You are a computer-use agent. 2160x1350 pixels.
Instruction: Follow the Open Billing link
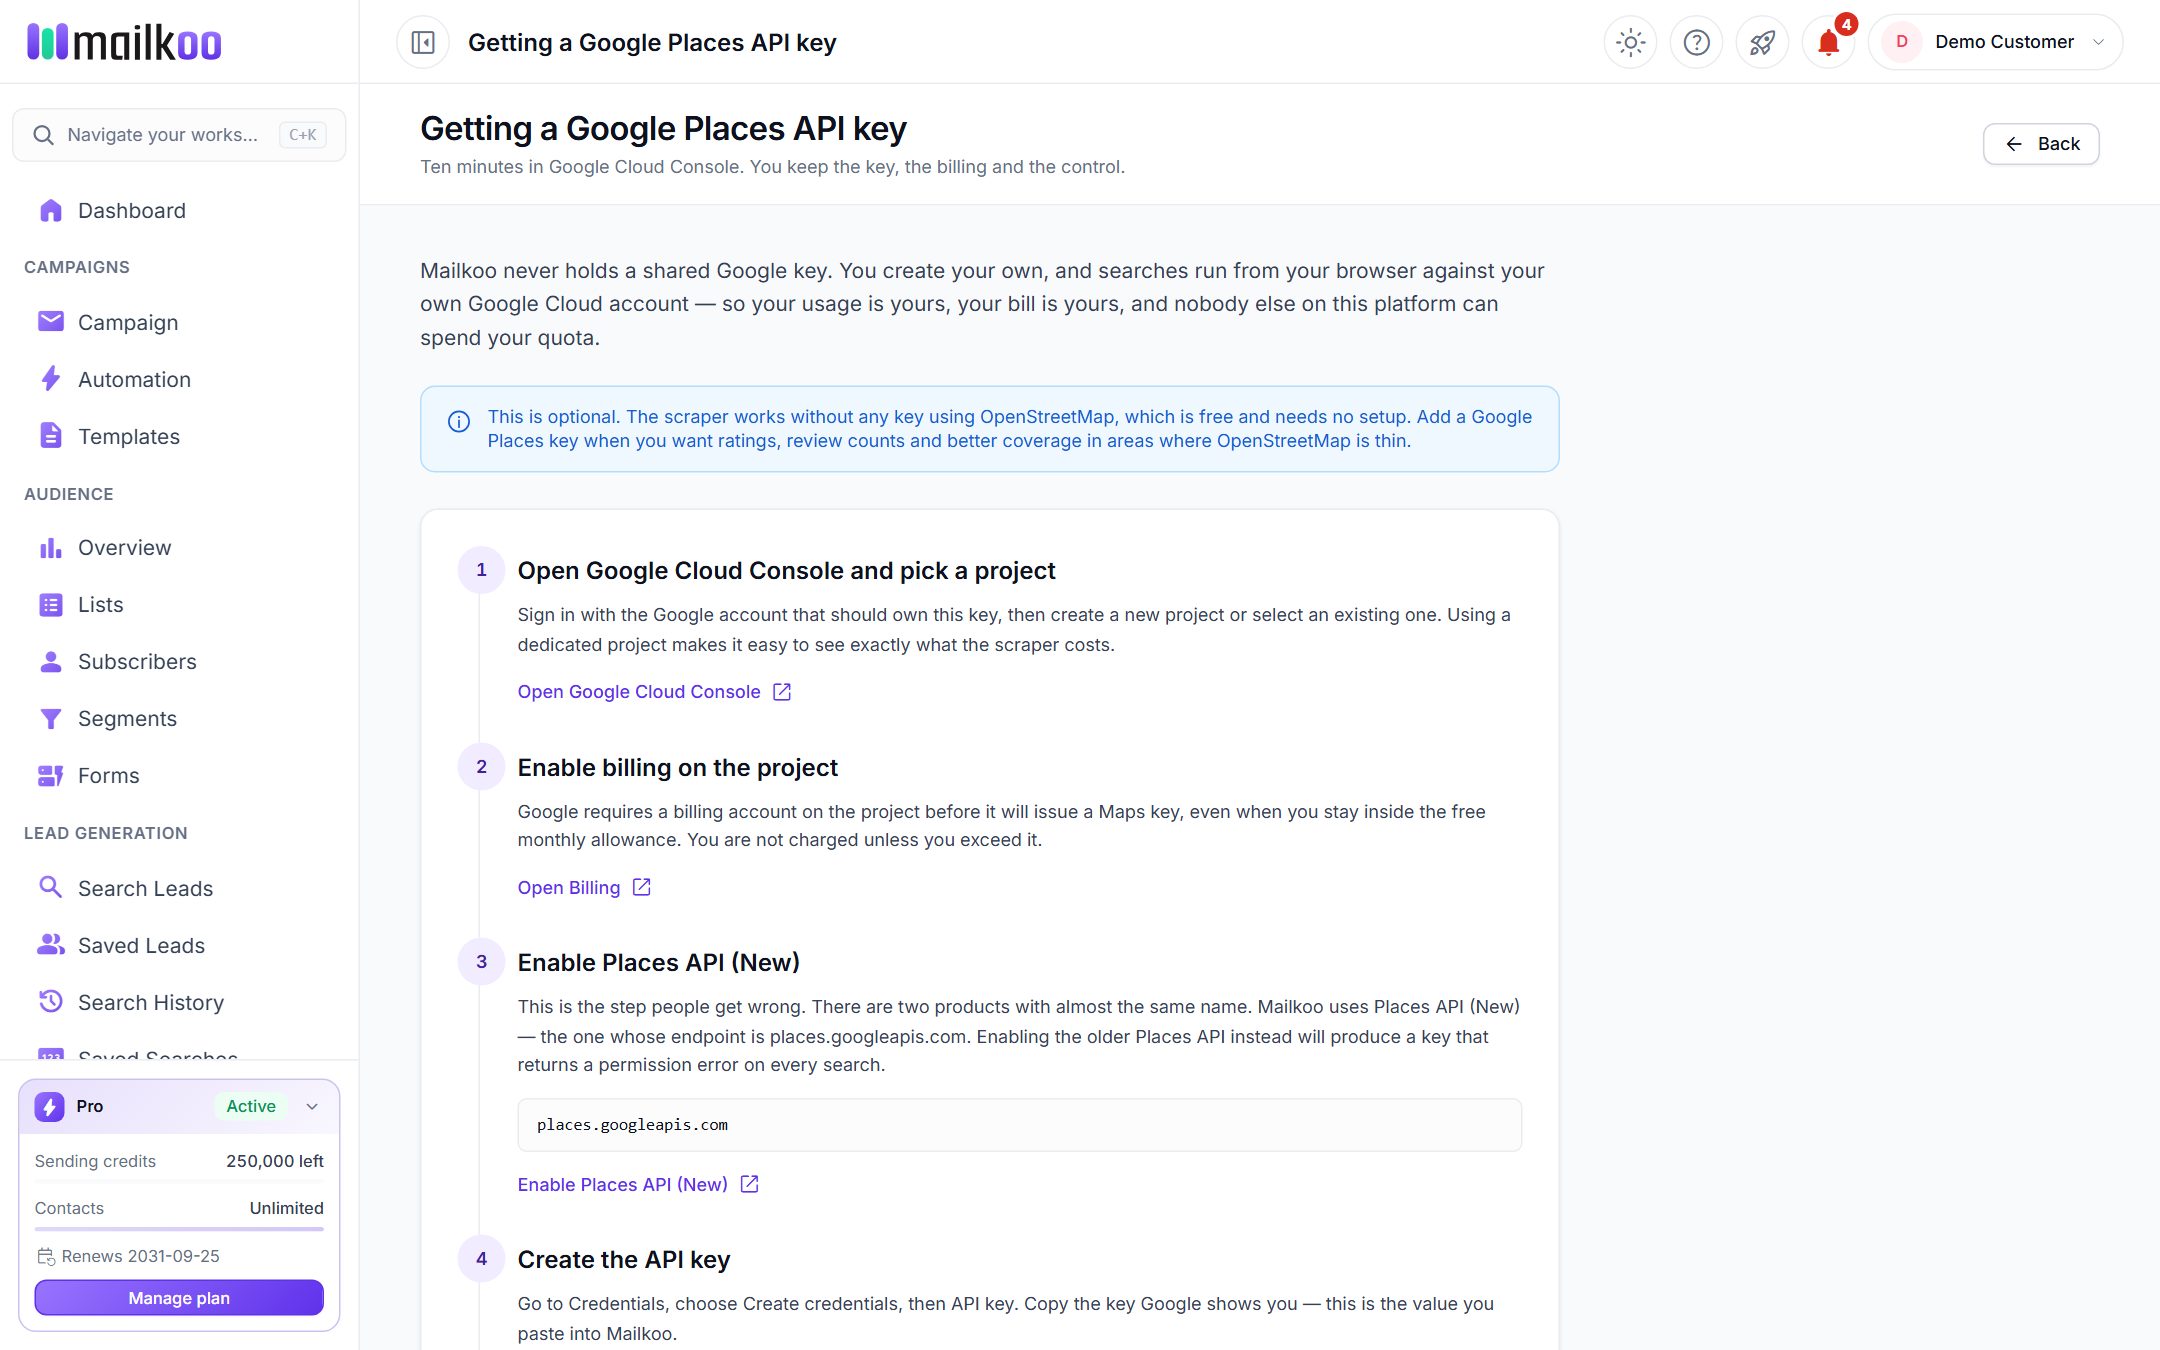coord(584,888)
